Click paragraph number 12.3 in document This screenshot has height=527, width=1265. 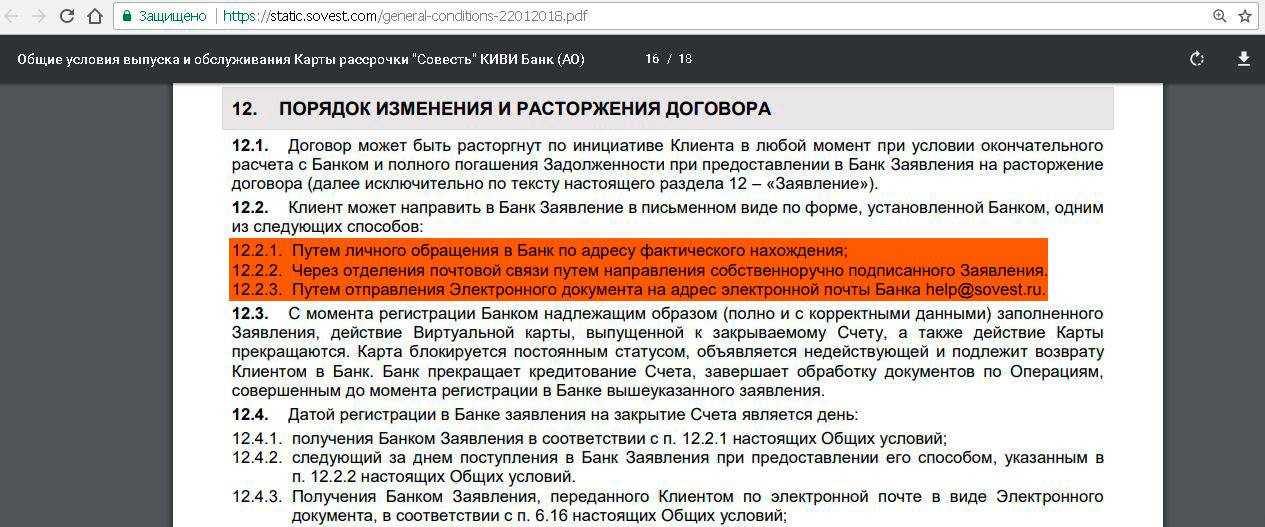pos(250,313)
